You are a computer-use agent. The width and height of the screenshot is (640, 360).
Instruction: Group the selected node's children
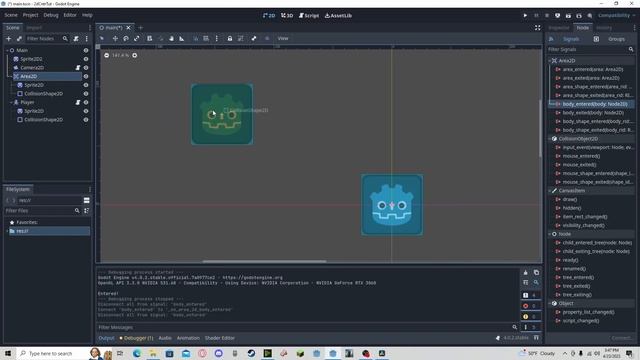tap(241, 38)
